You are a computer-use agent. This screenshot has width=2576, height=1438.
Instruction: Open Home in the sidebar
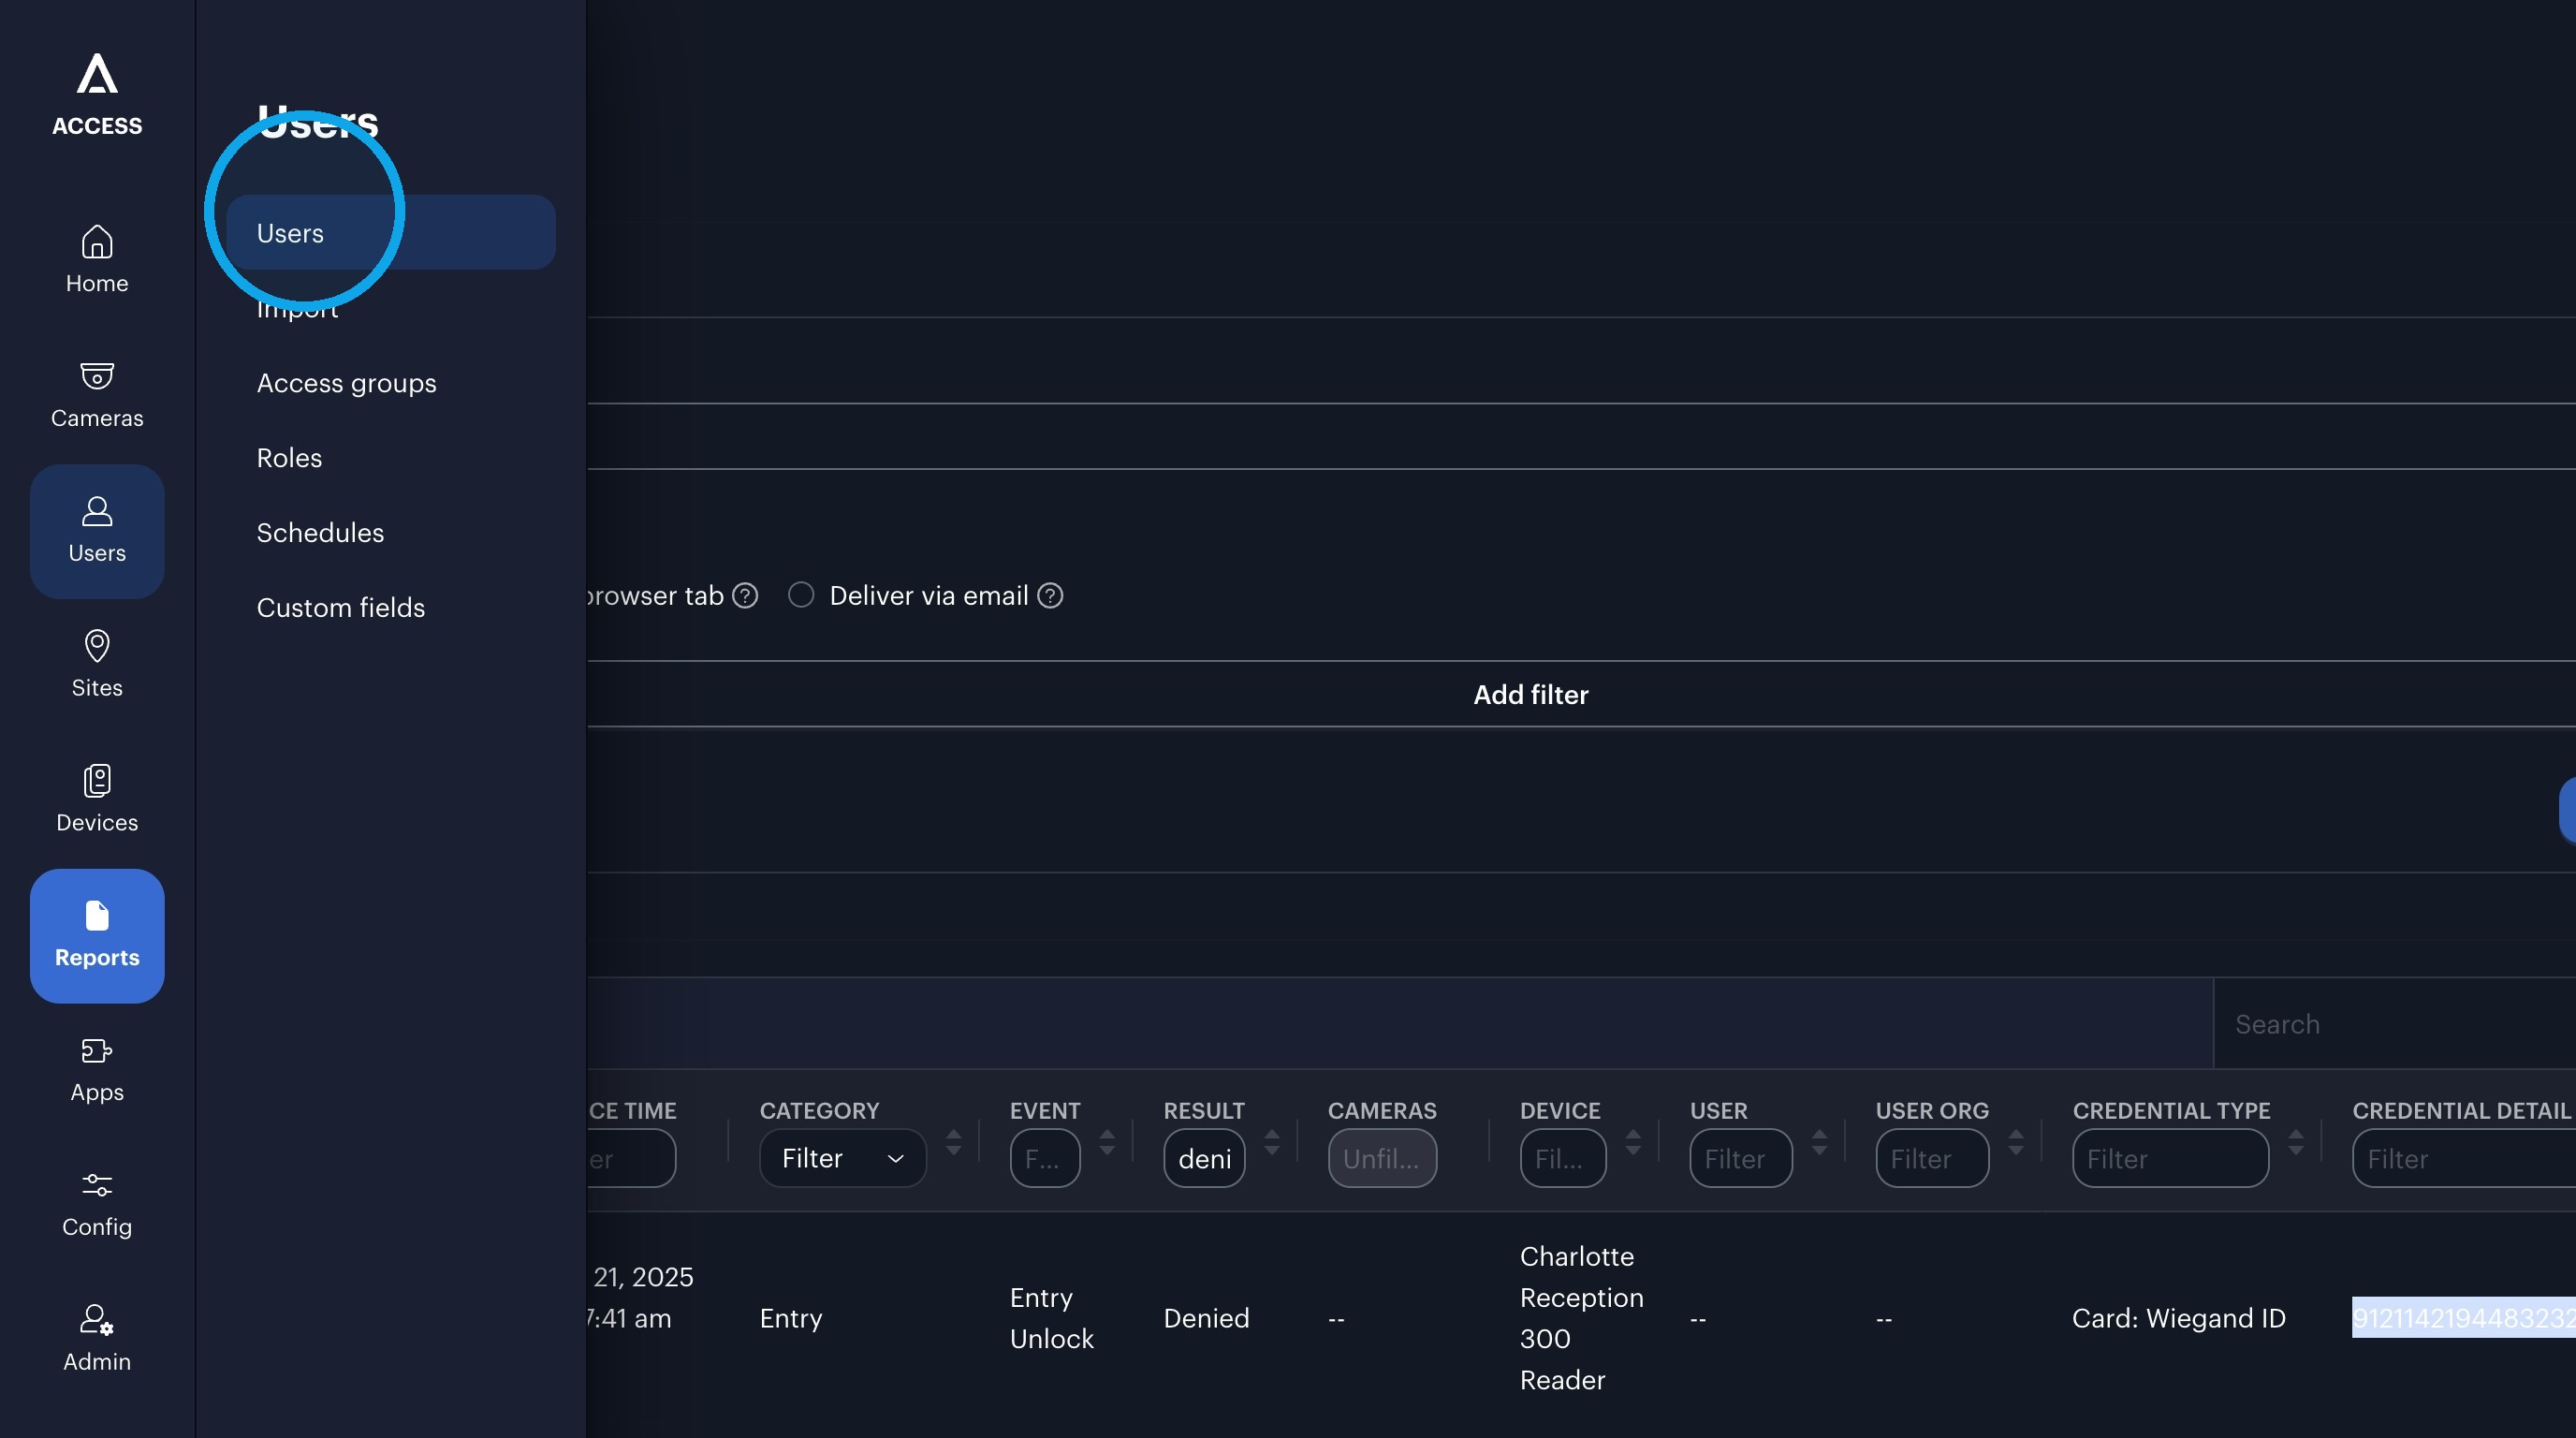[97, 259]
